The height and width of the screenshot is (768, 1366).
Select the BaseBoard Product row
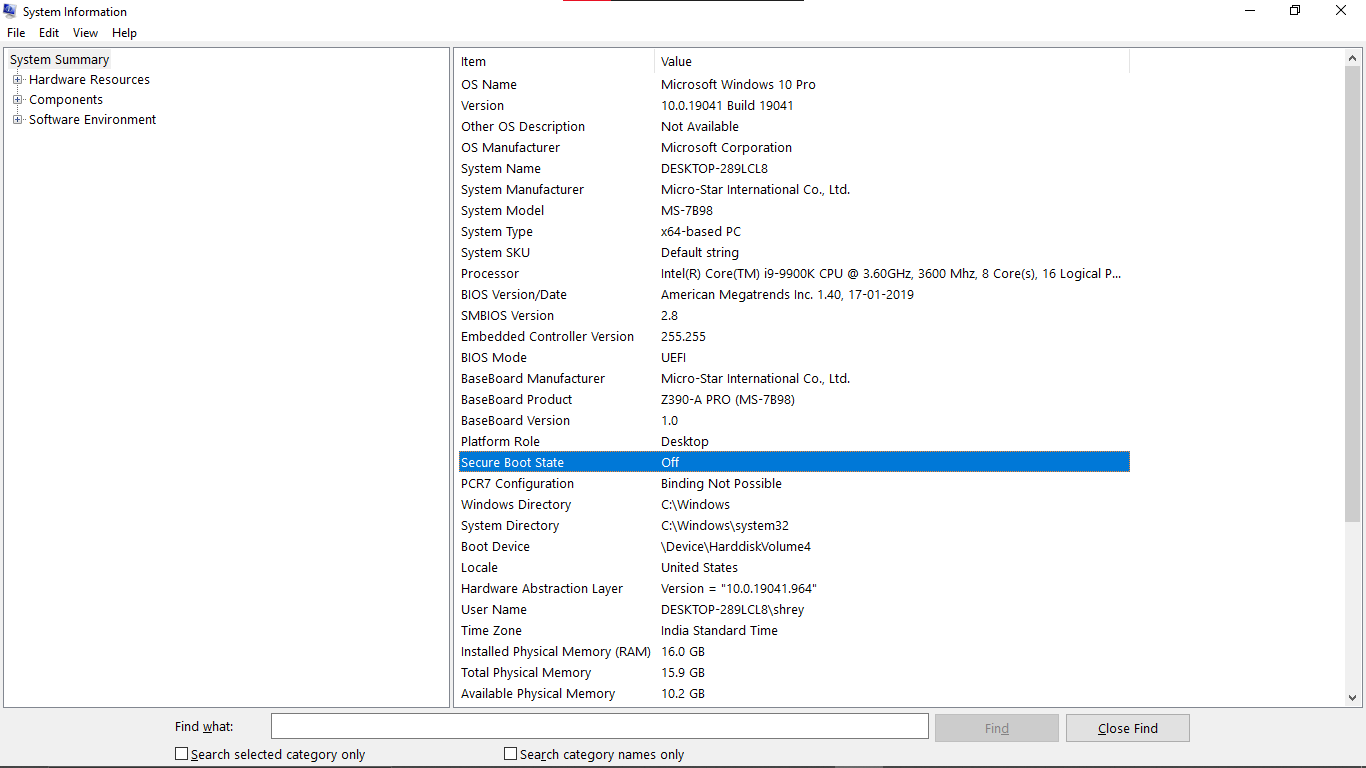coord(794,400)
